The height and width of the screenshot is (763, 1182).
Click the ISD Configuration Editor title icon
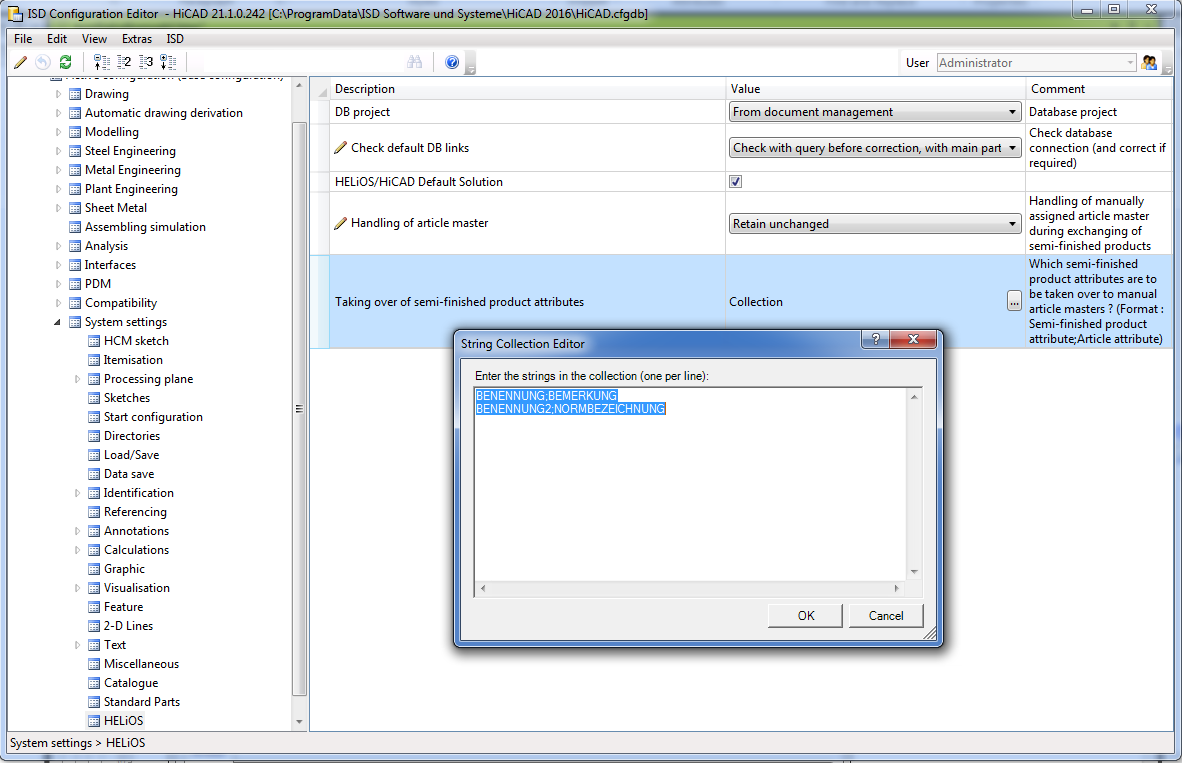click(x=14, y=13)
